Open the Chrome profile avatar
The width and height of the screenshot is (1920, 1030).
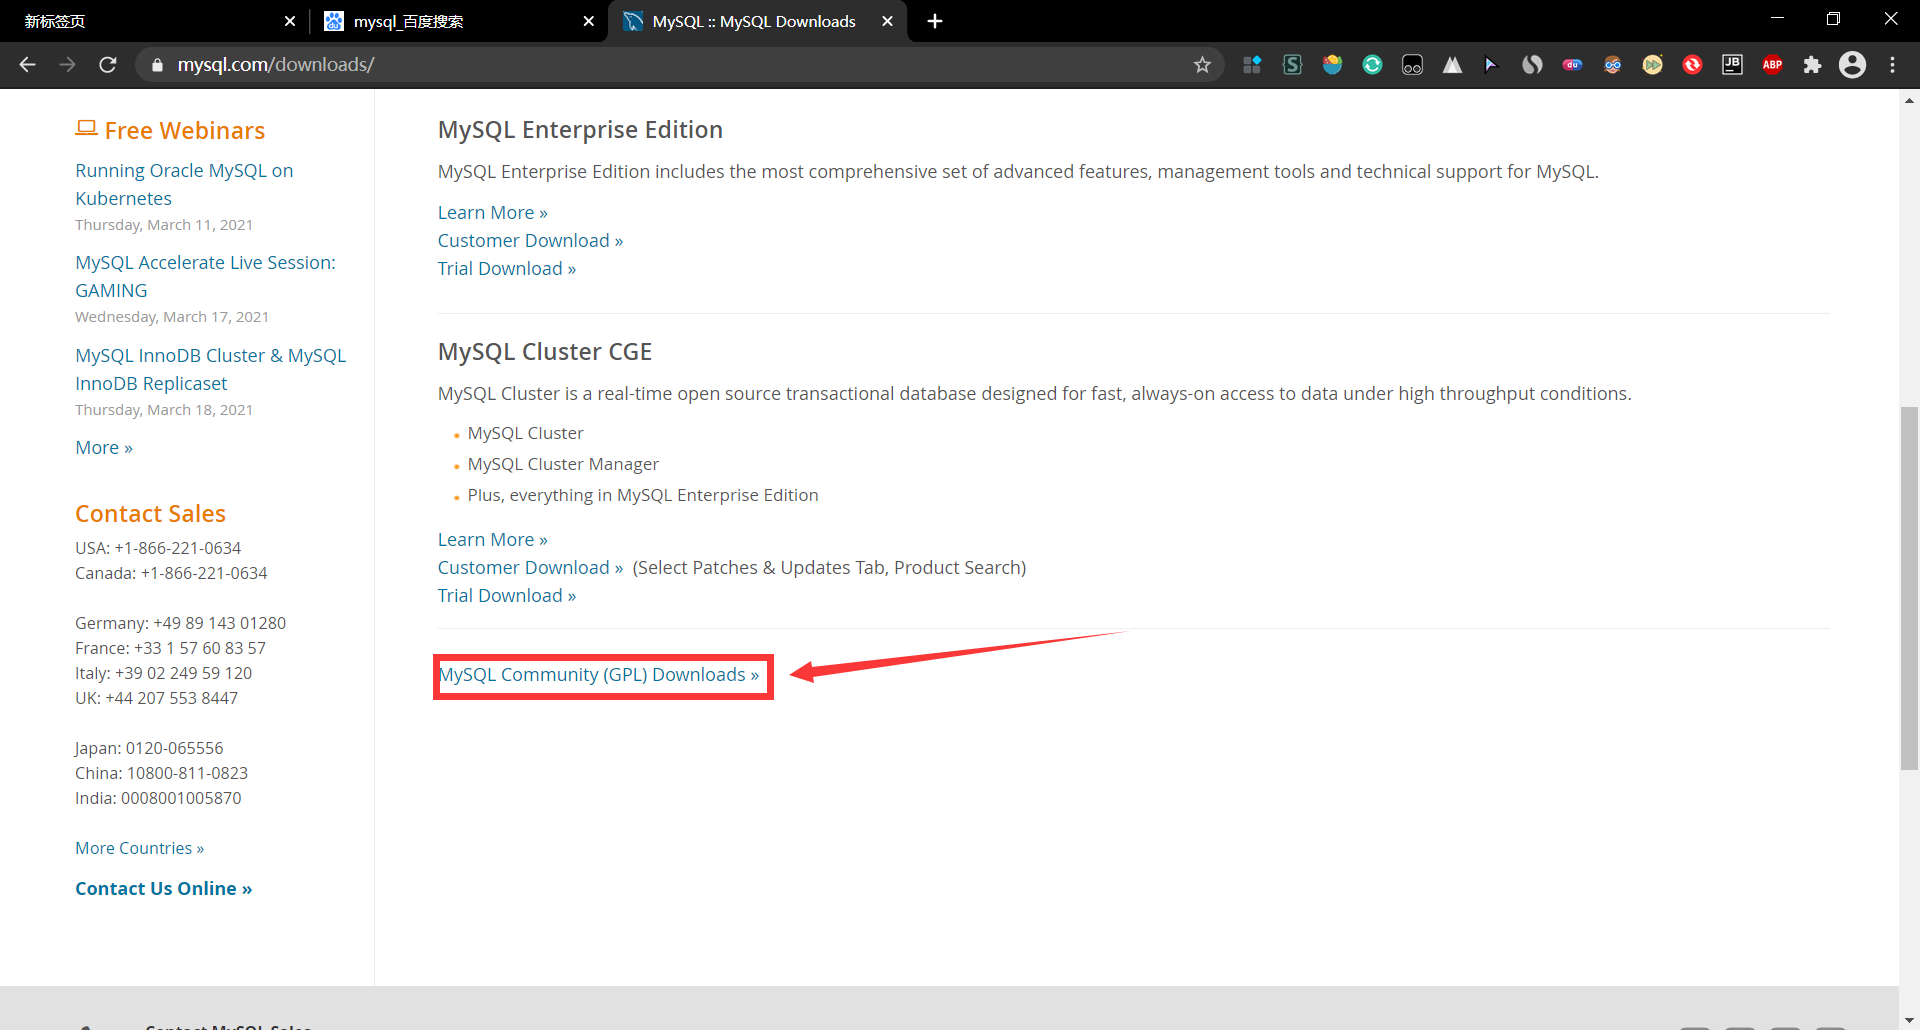(1852, 65)
